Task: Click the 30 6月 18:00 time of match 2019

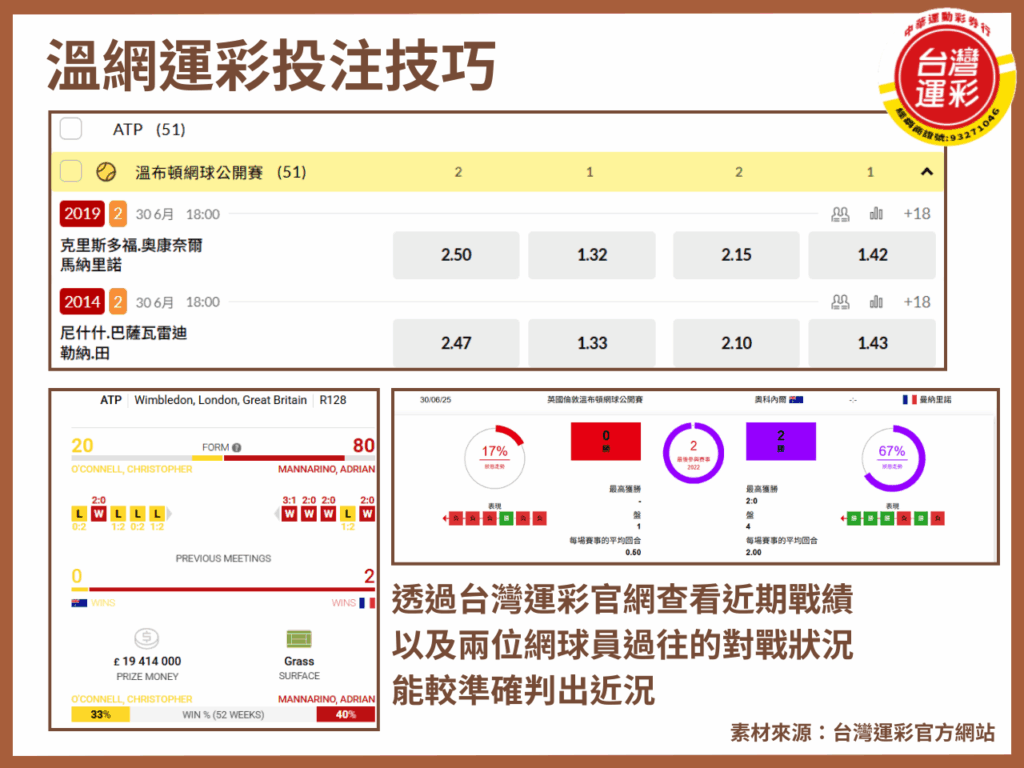Action: 178,214
